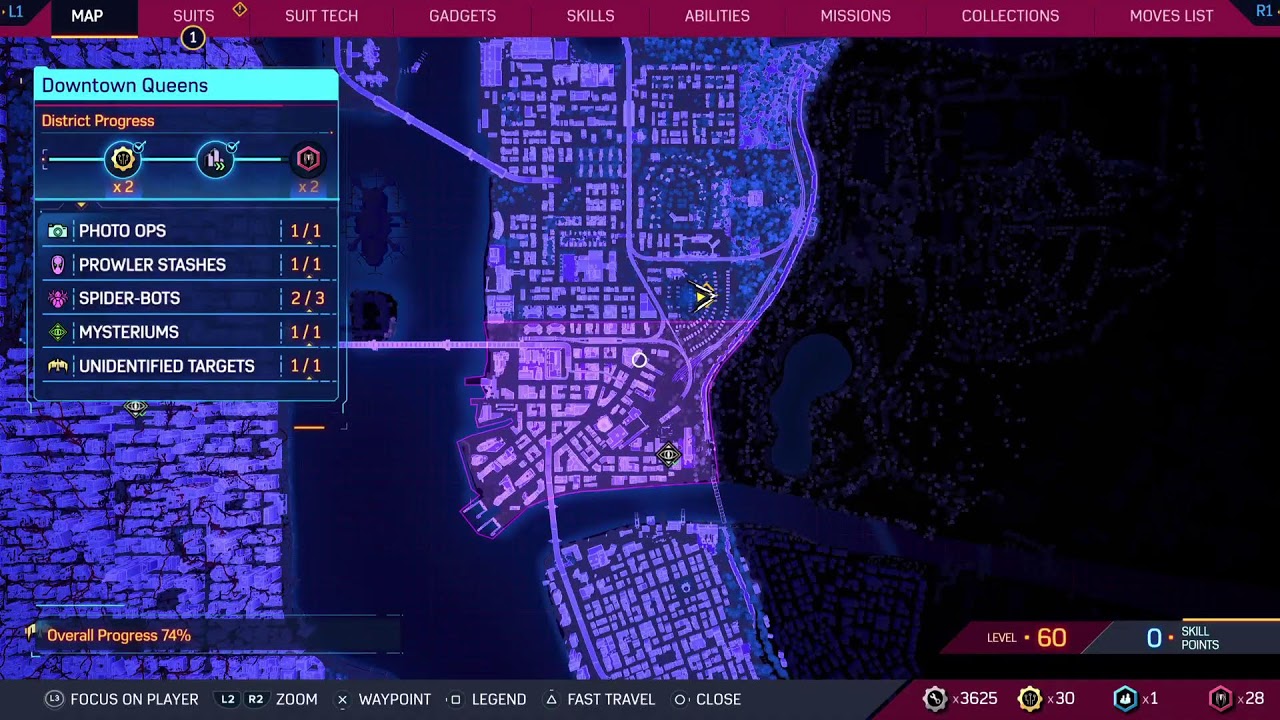The height and width of the screenshot is (720, 1280).
Task: Click the city tokens icon showing x30
Action: click(x=1029, y=699)
